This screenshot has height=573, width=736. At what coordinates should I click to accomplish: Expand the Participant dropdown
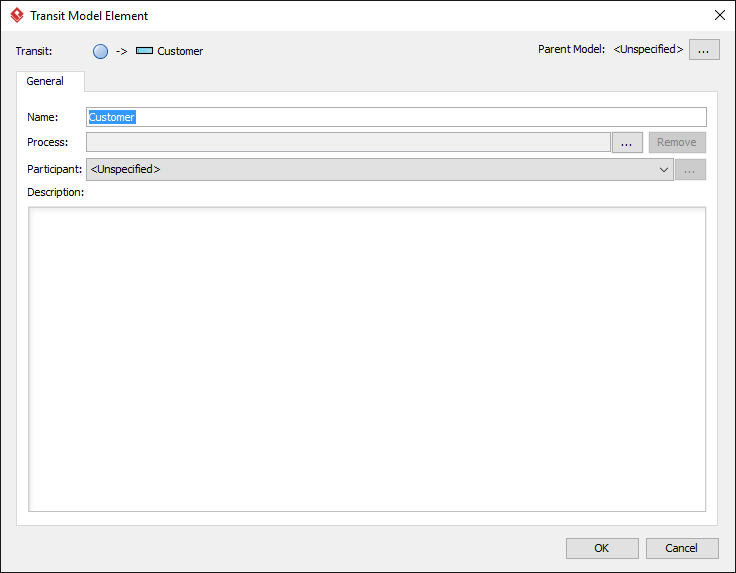[x=380, y=169]
